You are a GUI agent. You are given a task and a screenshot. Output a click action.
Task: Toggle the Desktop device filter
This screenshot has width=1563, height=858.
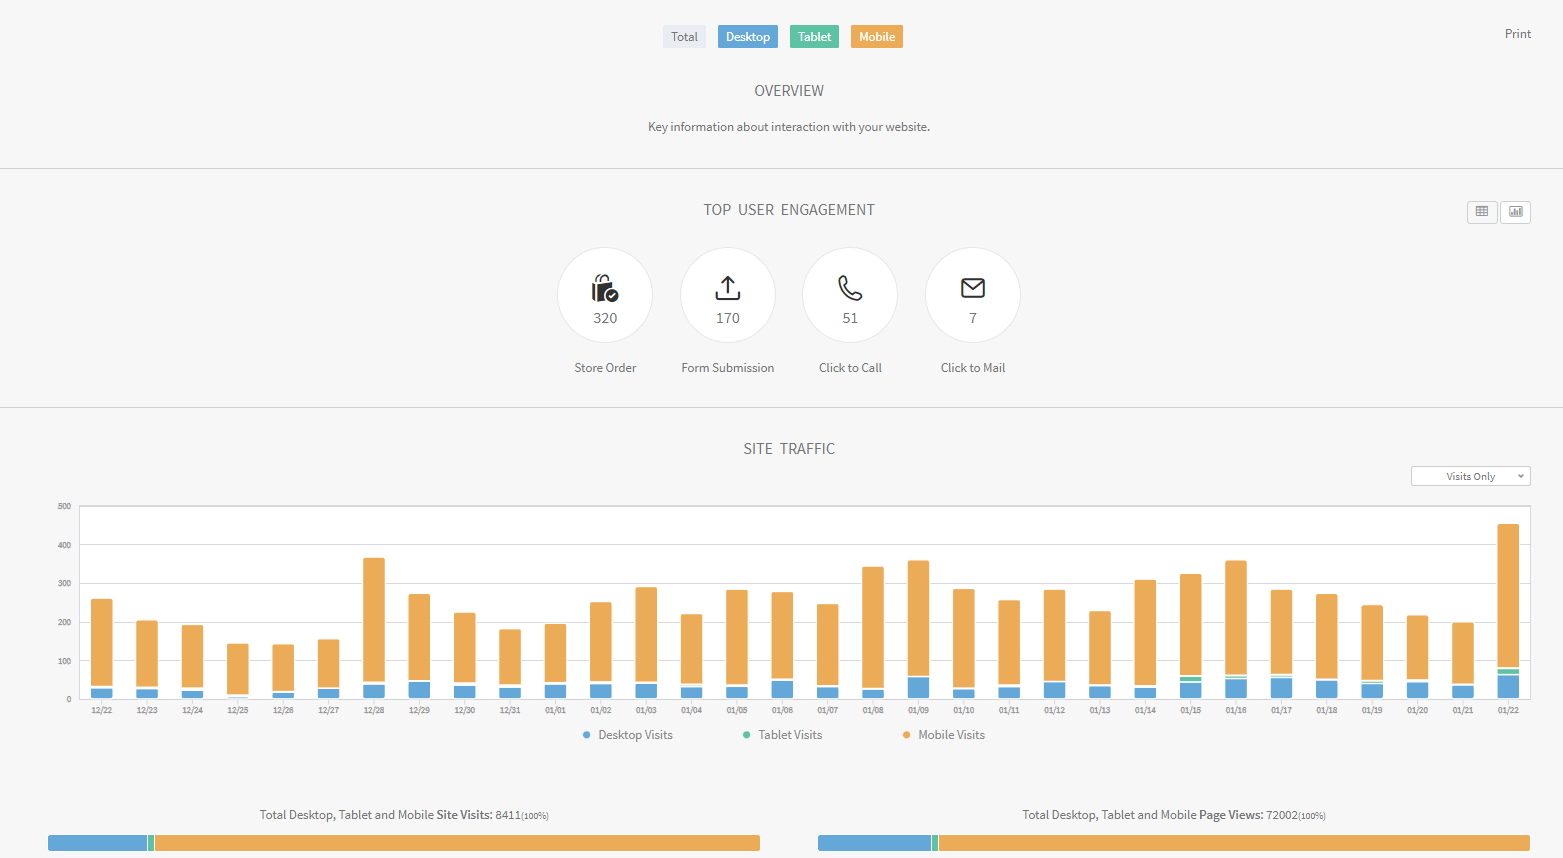point(748,37)
